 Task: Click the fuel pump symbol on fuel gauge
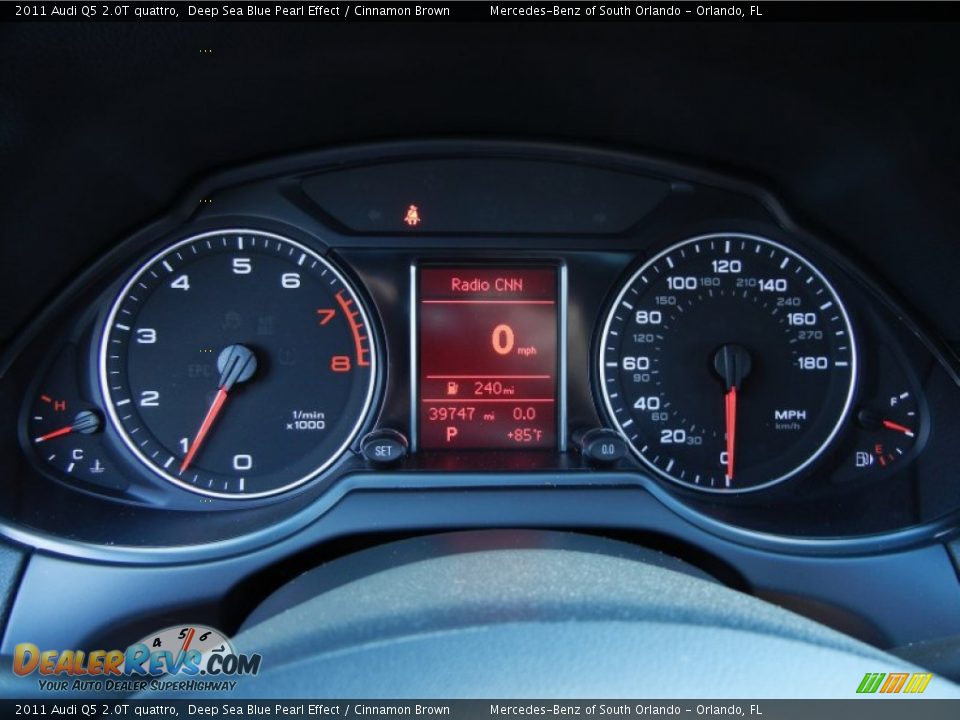(863, 459)
